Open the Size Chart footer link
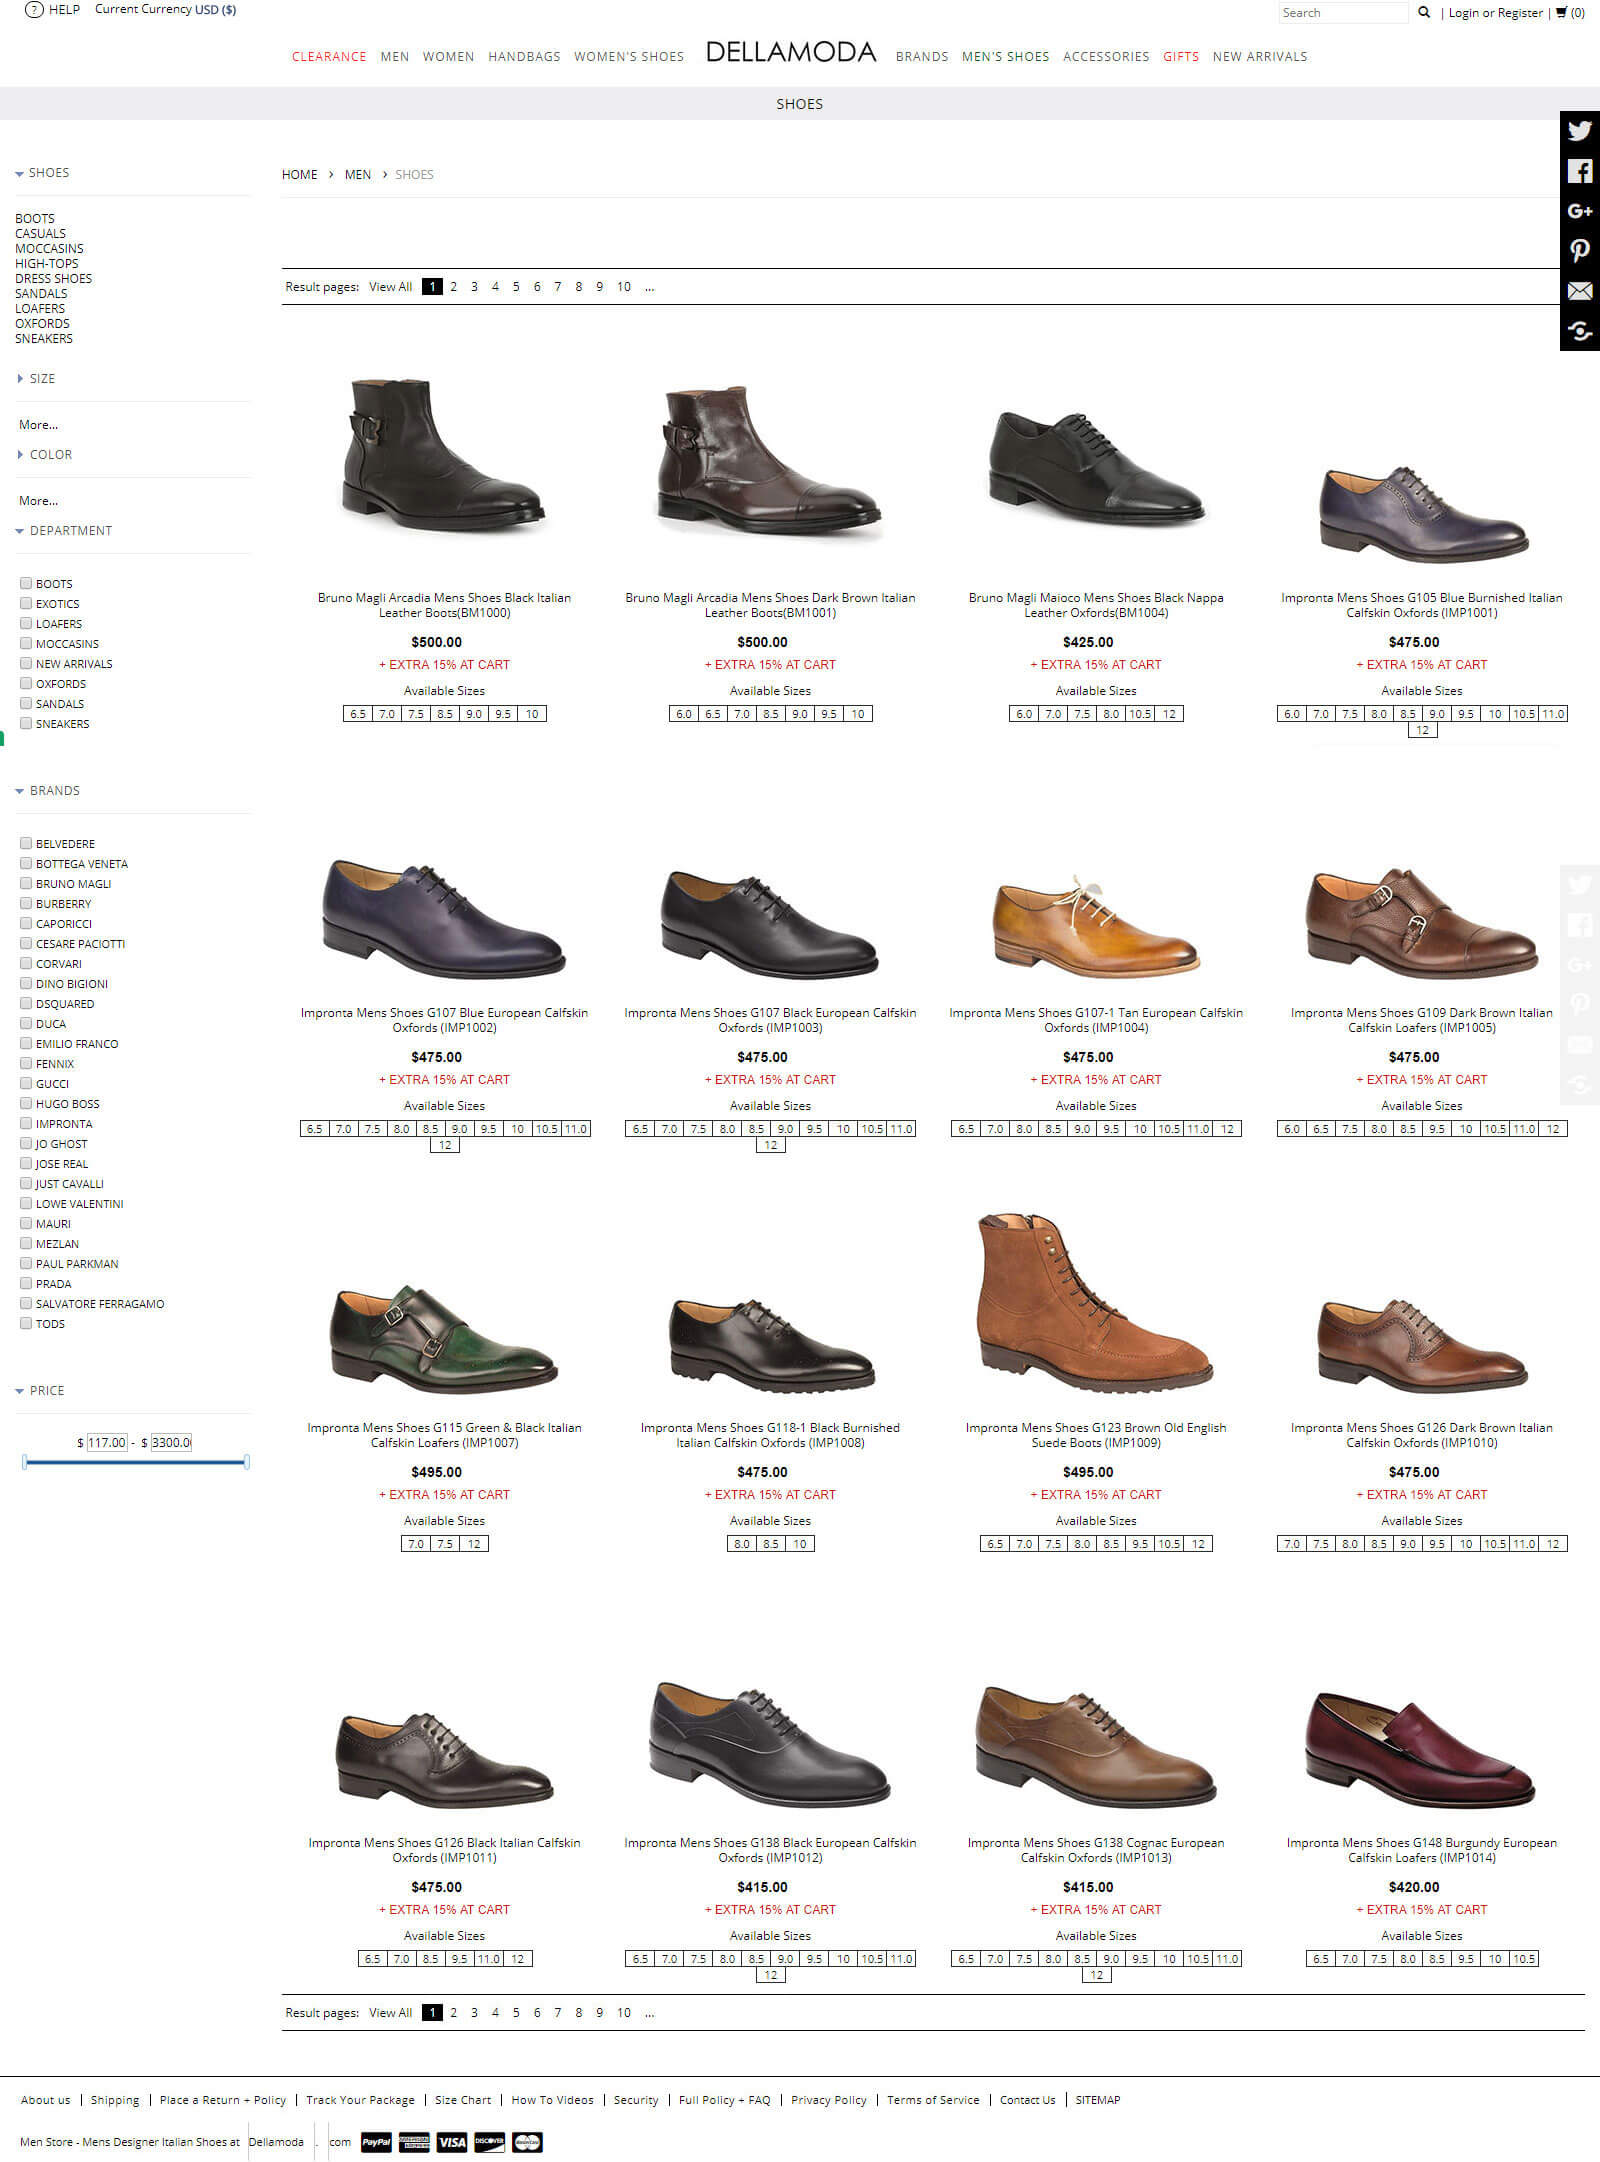This screenshot has width=1600, height=2162. [463, 2100]
